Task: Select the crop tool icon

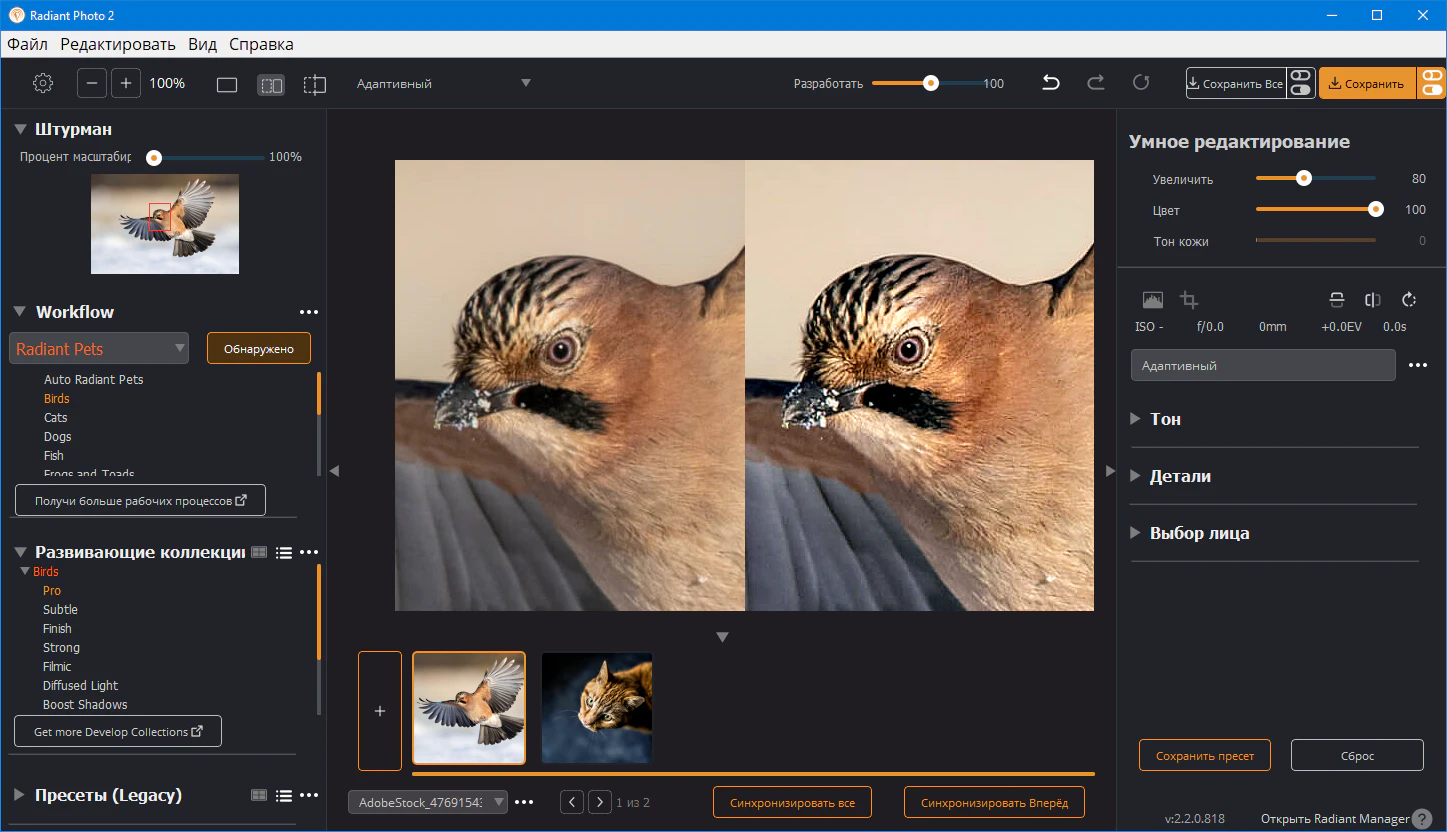Action: 1189,300
